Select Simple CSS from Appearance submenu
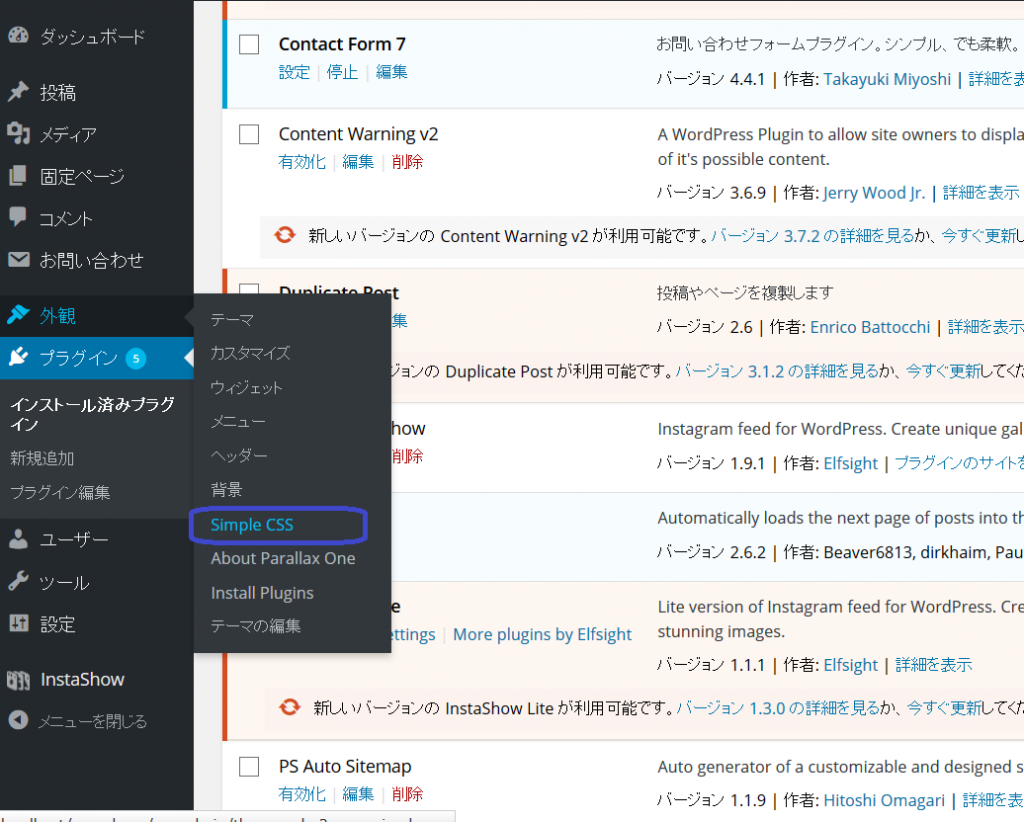Screen dimensions: 1024x822 [x=252, y=525]
